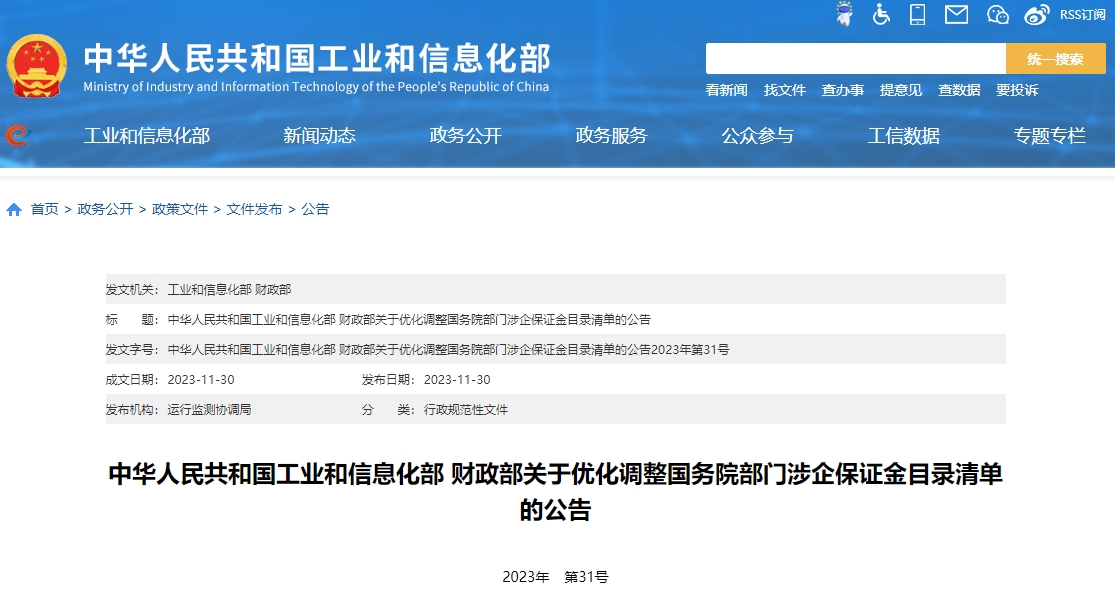The image size is (1115, 595).
Task: Open RSS订阅 subscription link
Action: coord(1083,14)
